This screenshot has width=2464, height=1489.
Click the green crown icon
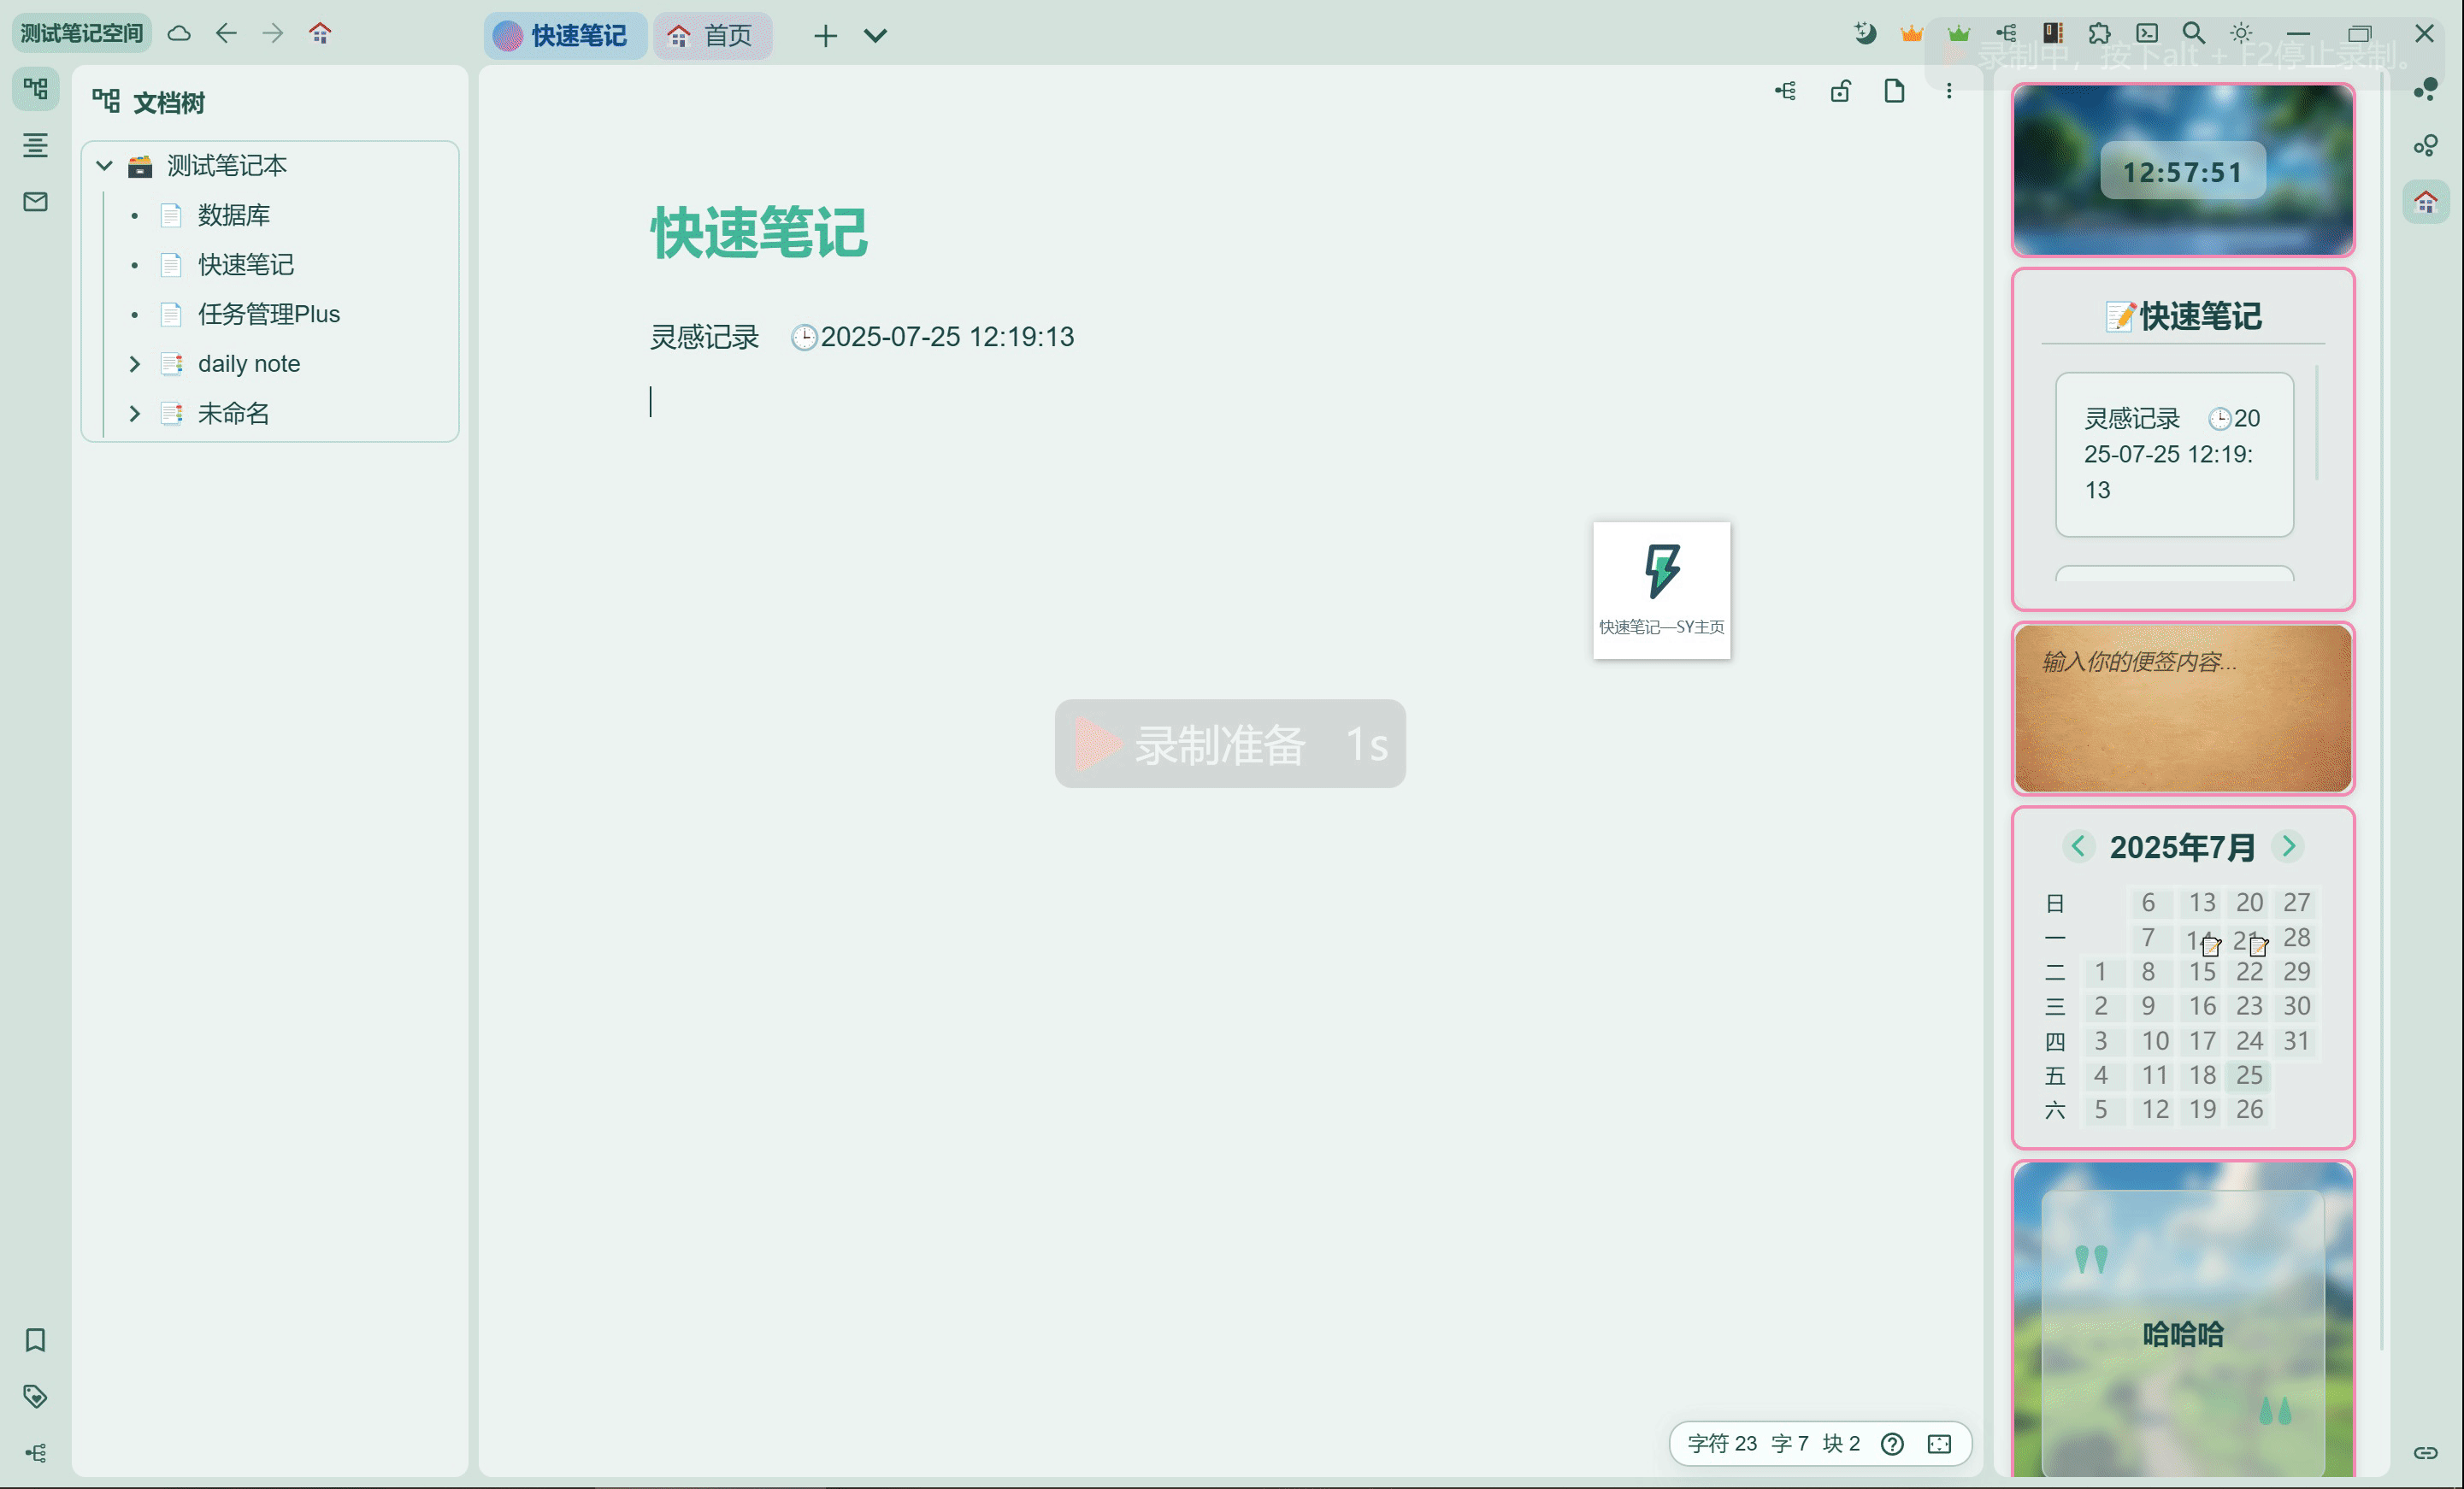click(x=1958, y=33)
